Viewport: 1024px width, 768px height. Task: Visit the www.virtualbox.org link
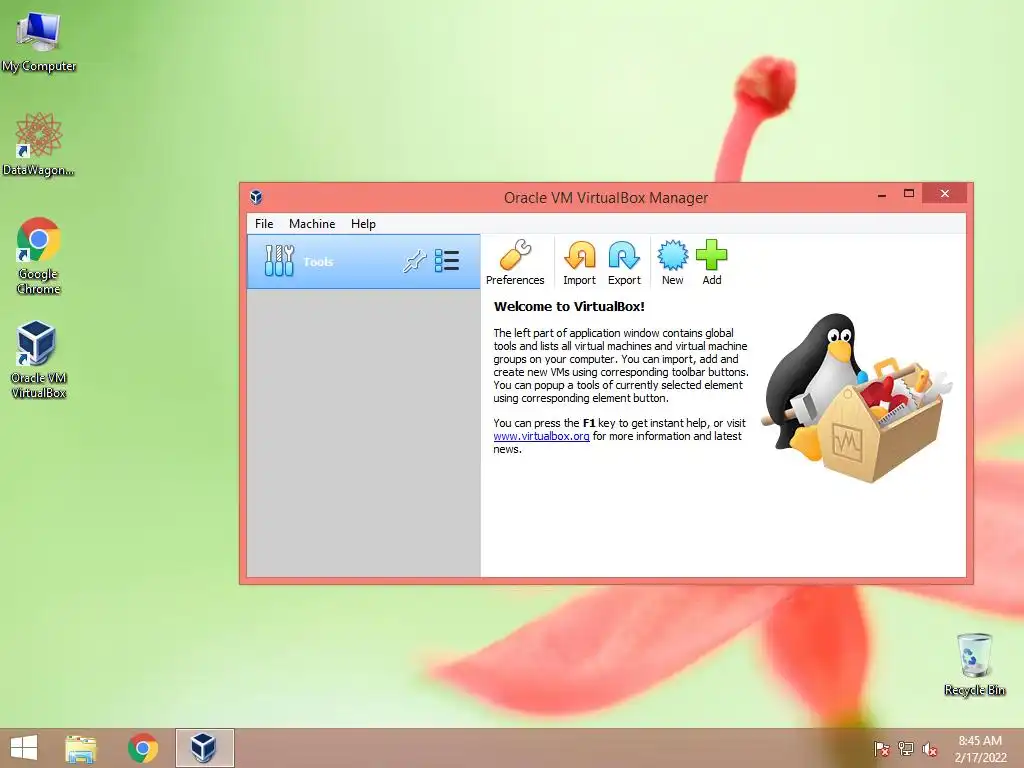pyautogui.click(x=541, y=436)
